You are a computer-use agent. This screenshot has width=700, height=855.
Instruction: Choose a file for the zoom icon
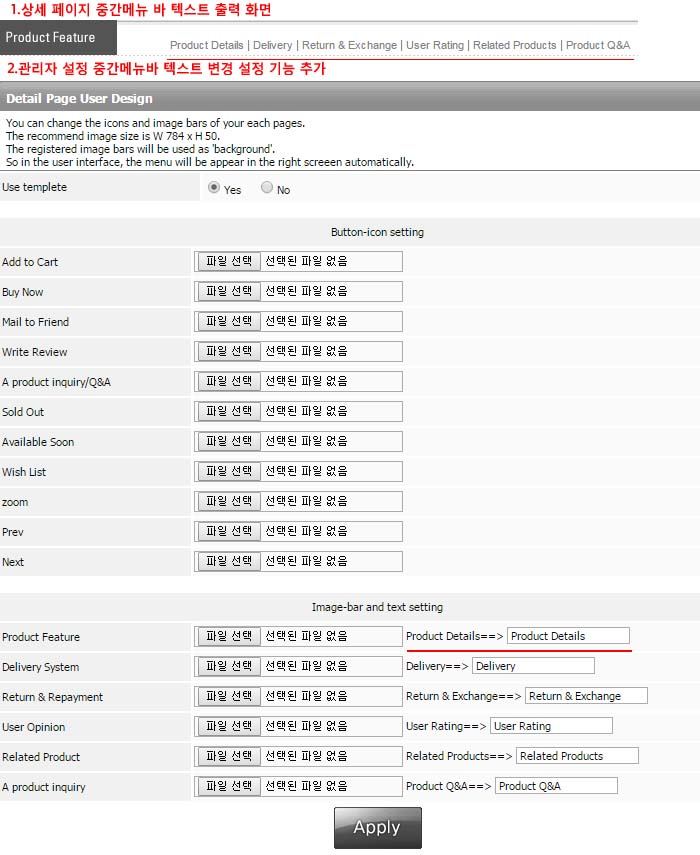tap(229, 502)
